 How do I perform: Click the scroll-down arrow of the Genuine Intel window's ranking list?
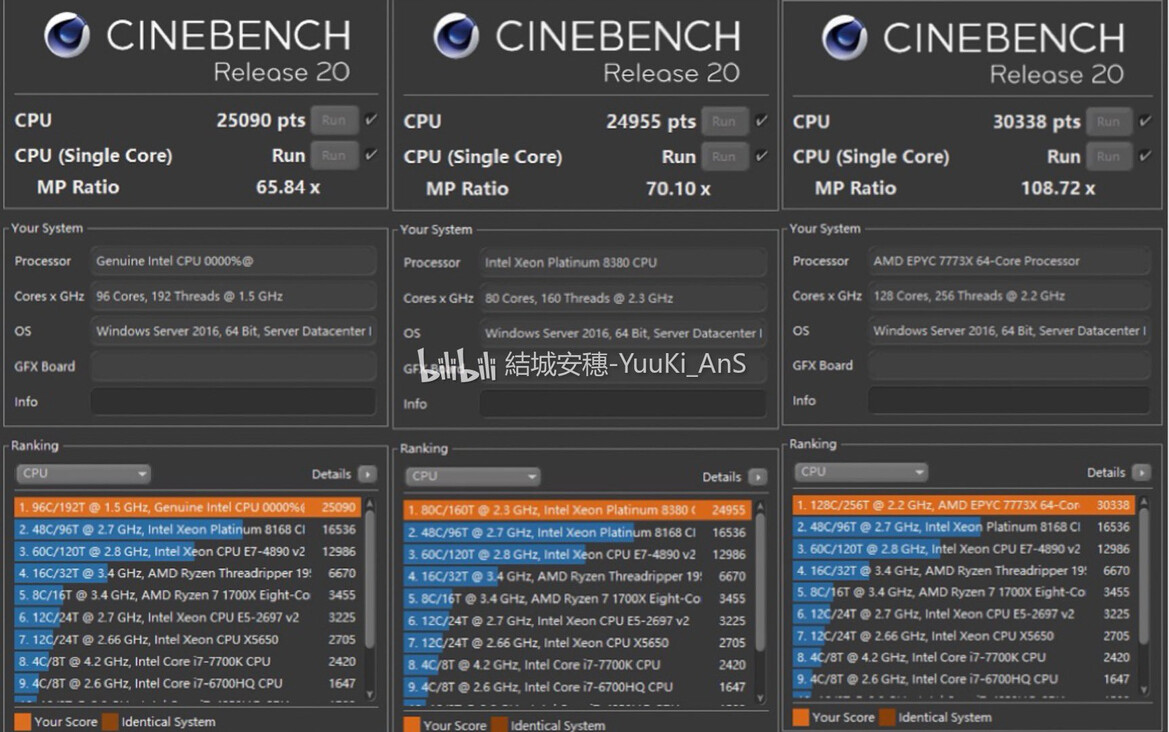pyautogui.click(x=370, y=694)
